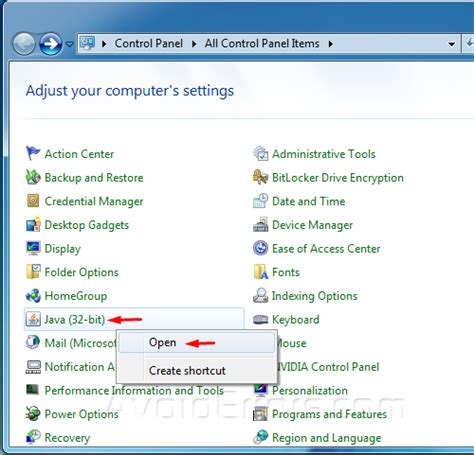This screenshot has height=455, width=474.
Task: Open BitLocker Drive Encryption
Action: coord(338,178)
